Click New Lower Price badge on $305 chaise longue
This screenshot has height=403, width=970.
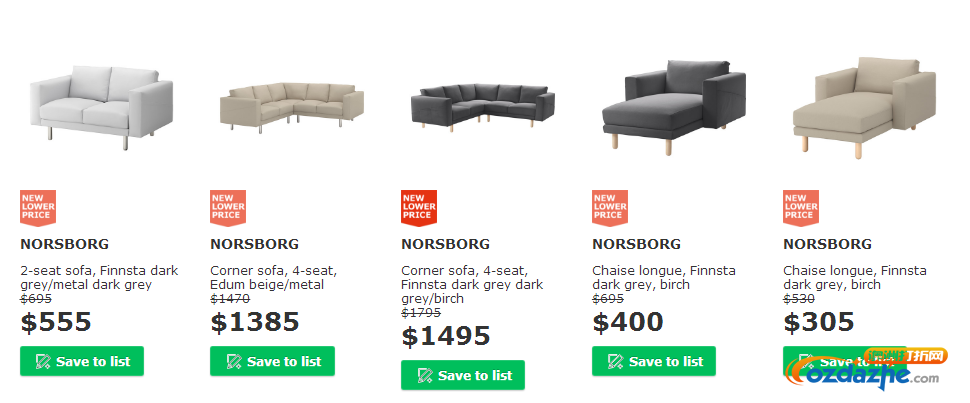[x=801, y=208]
